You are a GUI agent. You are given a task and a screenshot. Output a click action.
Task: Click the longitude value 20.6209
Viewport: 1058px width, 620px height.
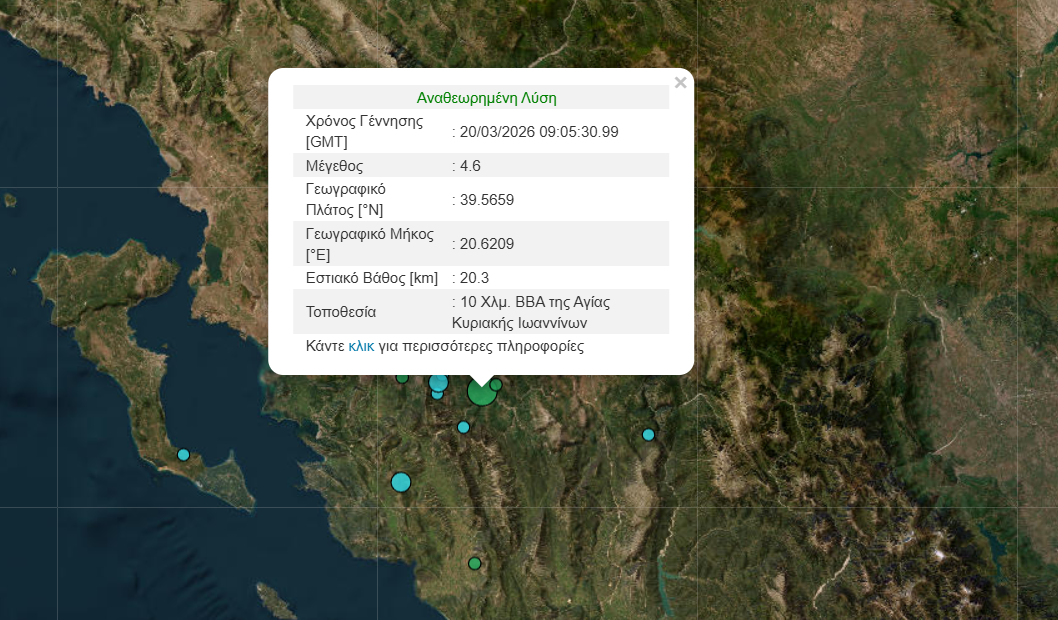486,244
